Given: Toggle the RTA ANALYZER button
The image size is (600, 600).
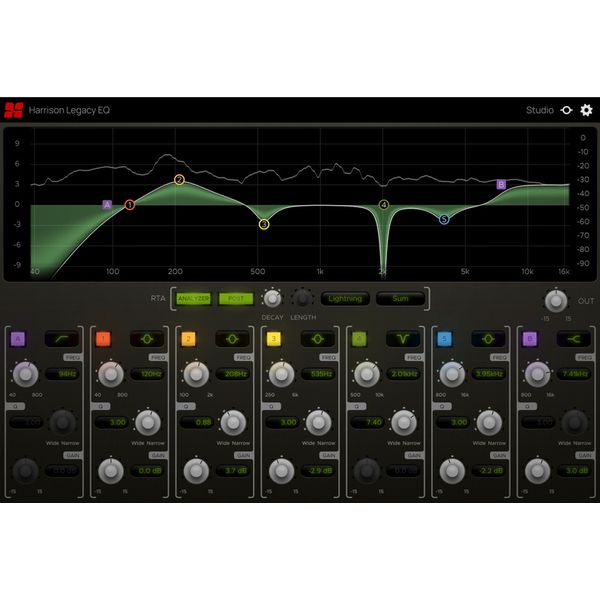Looking at the screenshot, I should (x=193, y=298).
